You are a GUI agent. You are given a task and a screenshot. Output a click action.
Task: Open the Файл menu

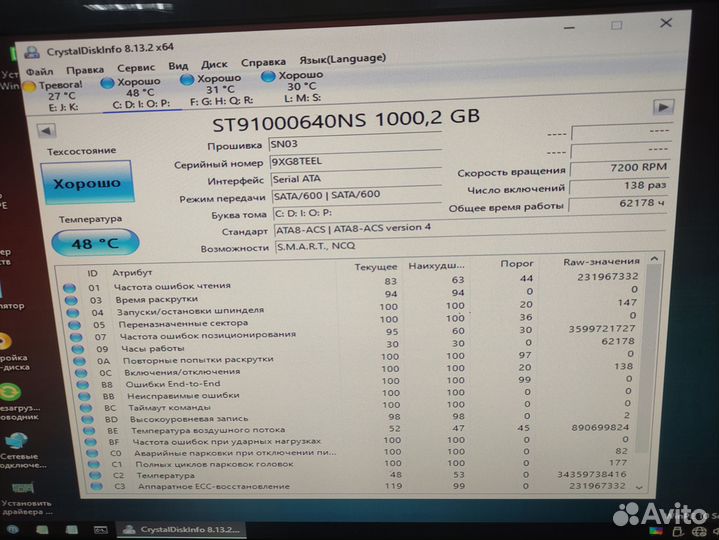[x=39, y=72]
